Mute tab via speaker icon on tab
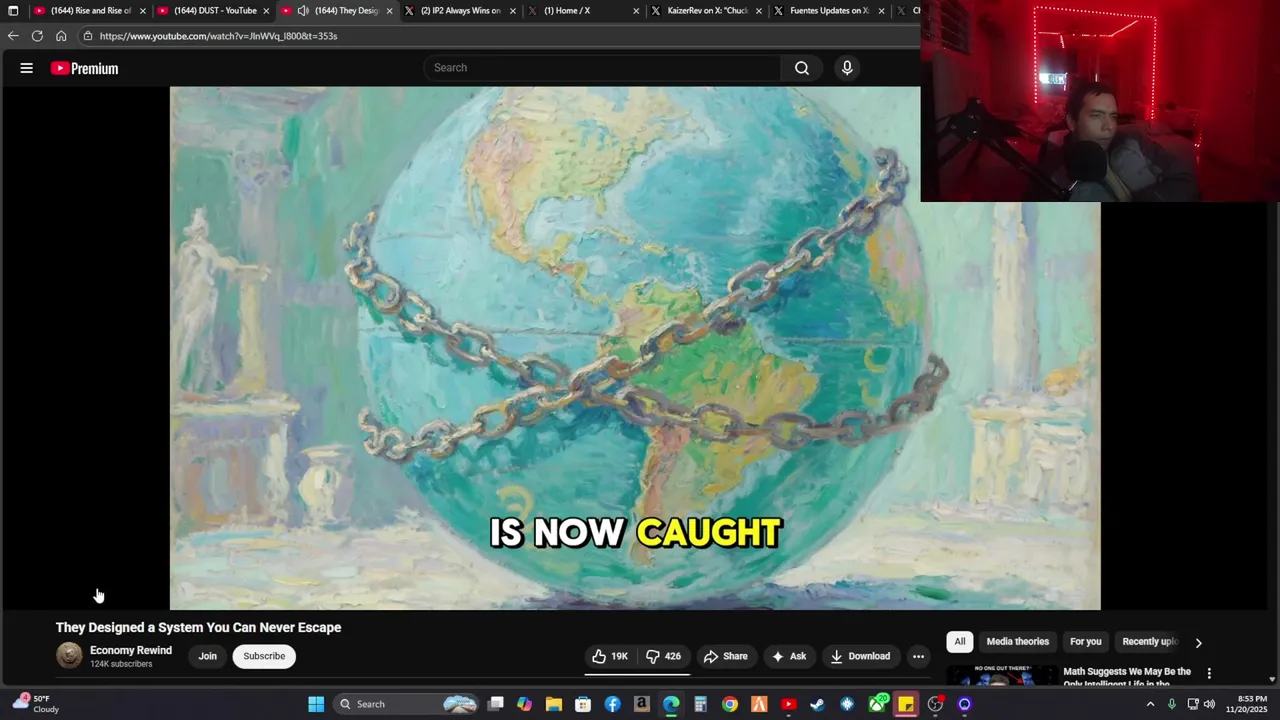 303,11
